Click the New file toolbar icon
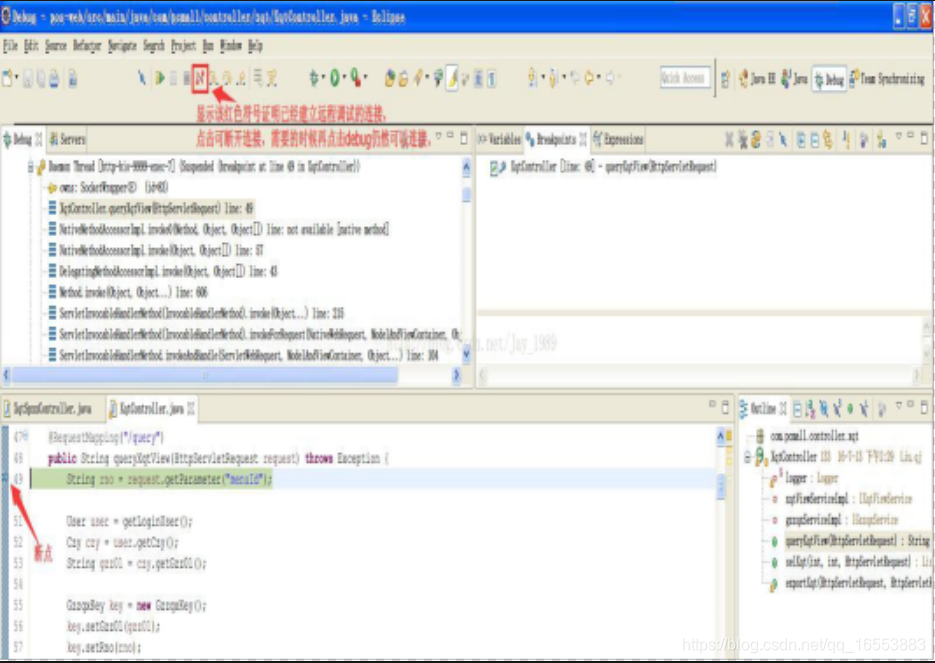935x663 pixels. 8,78
